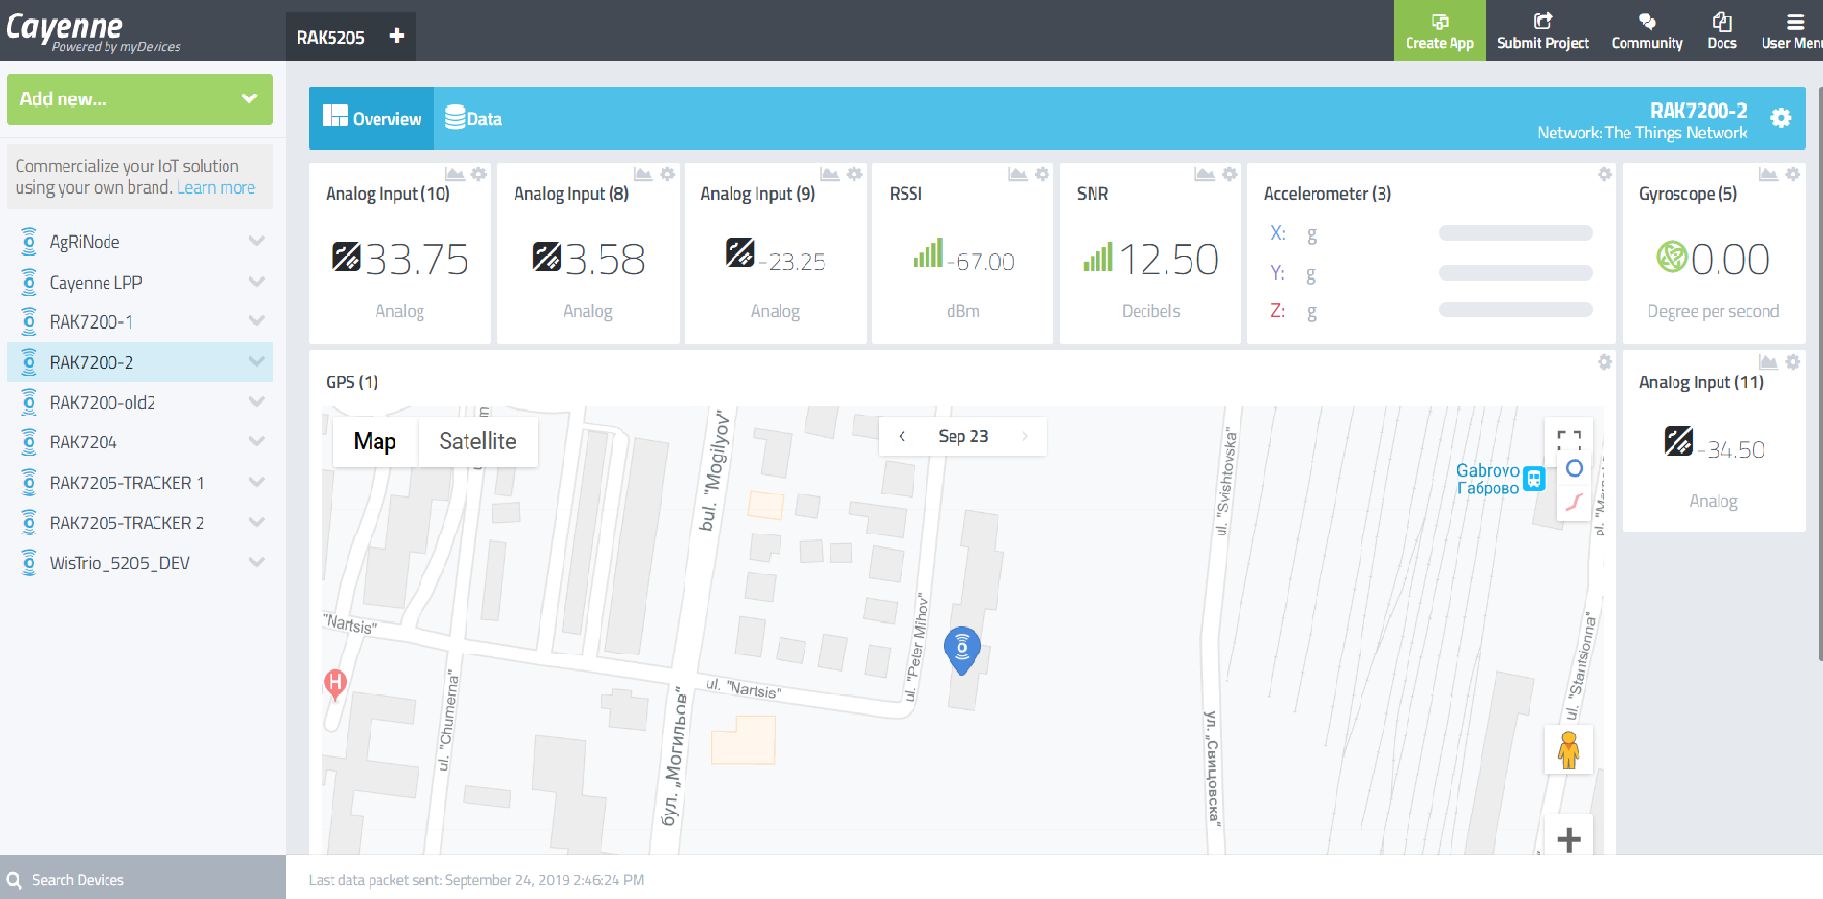Image resolution: width=1823 pixels, height=899 pixels.
Task: Open settings gear on Gyroscope (5) widget
Action: click(x=1793, y=174)
